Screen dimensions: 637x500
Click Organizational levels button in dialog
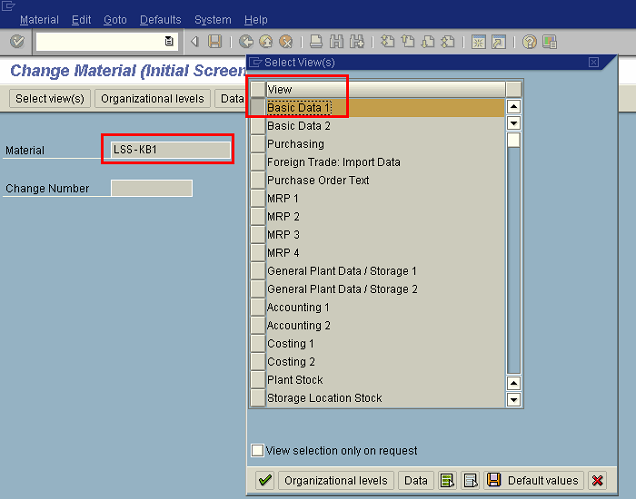(x=335, y=481)
